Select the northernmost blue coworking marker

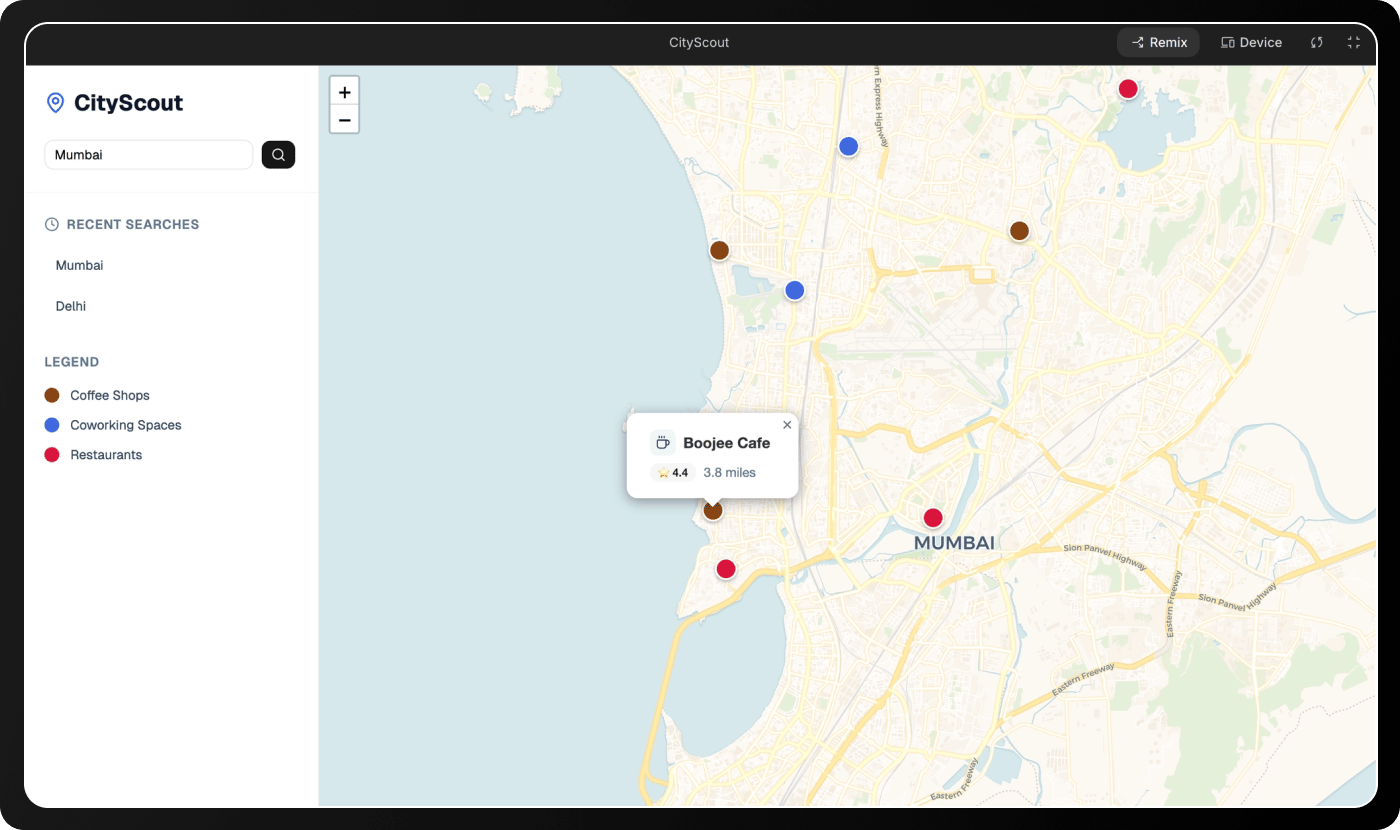[848, 147]
